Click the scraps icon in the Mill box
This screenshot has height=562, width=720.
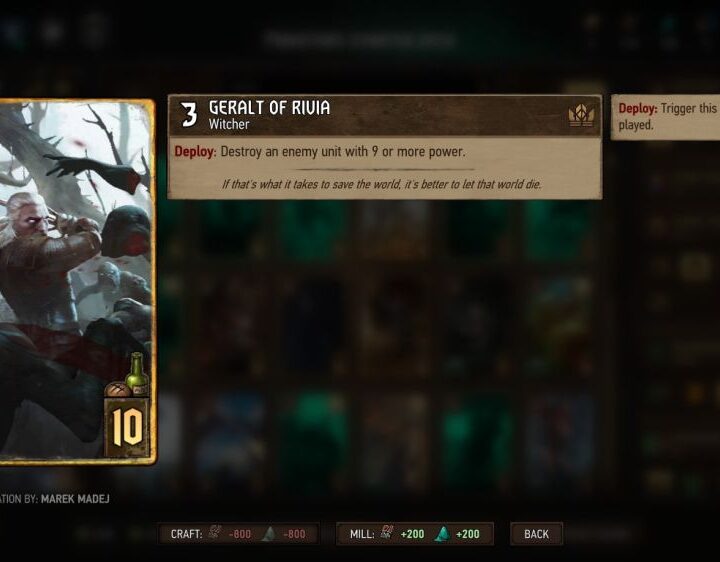click(387, 532)
